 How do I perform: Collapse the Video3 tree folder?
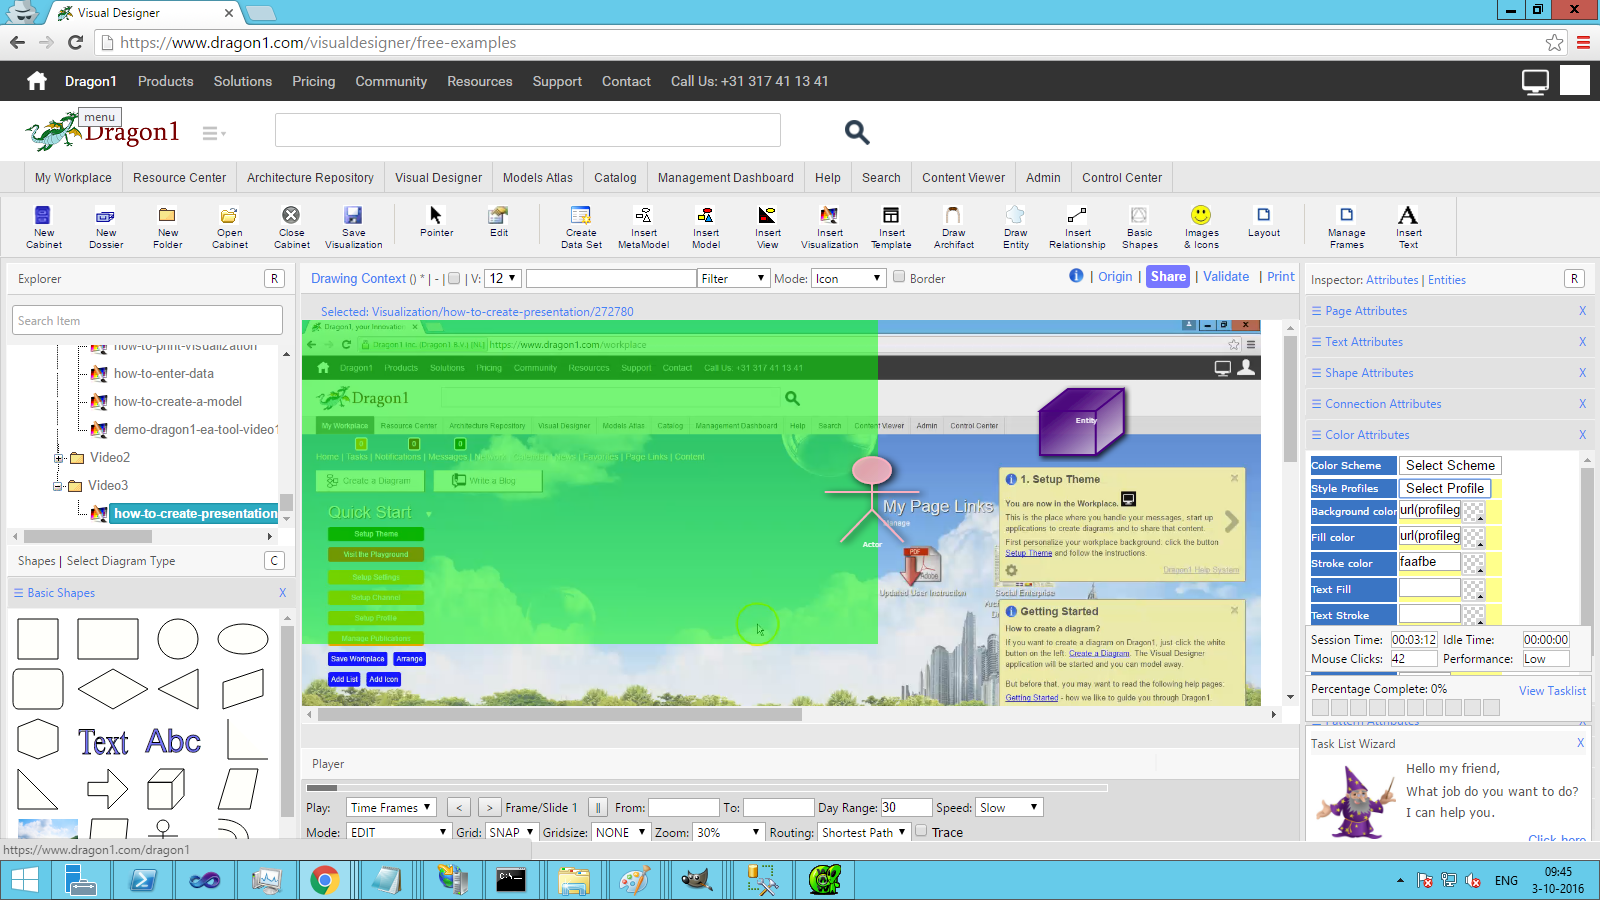58,486
